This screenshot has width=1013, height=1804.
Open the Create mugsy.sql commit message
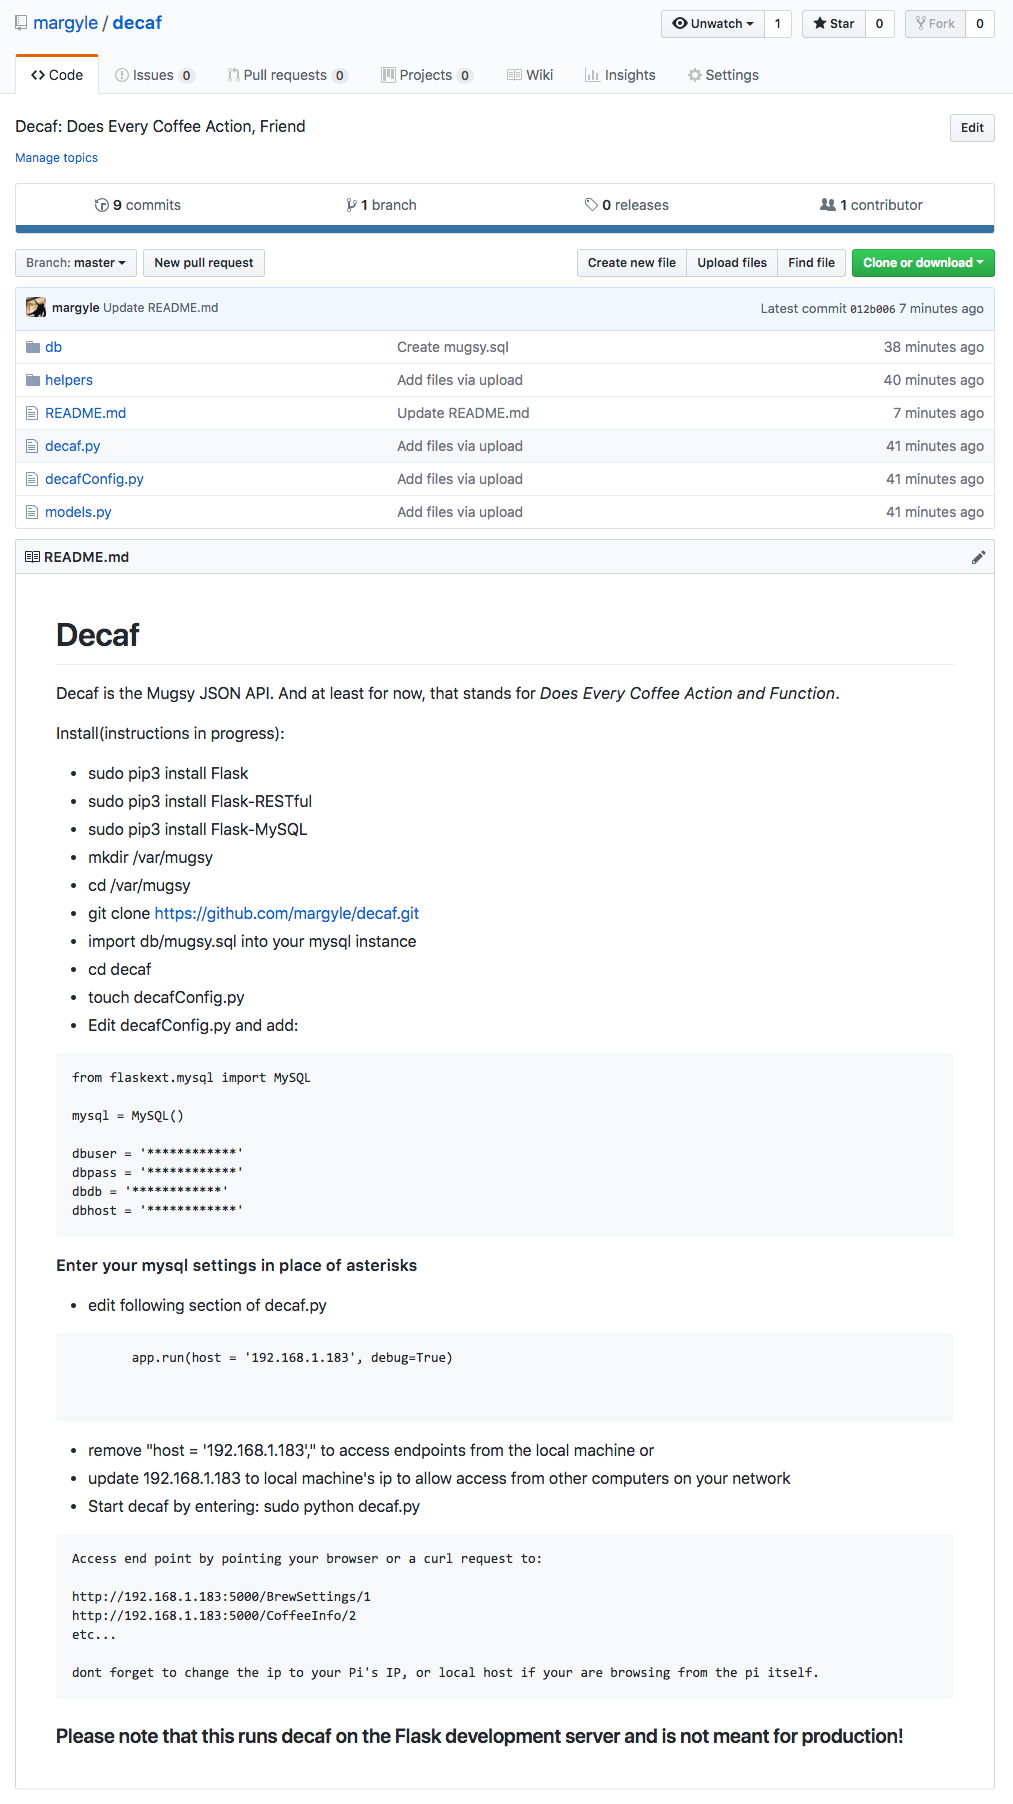(453, 347)
